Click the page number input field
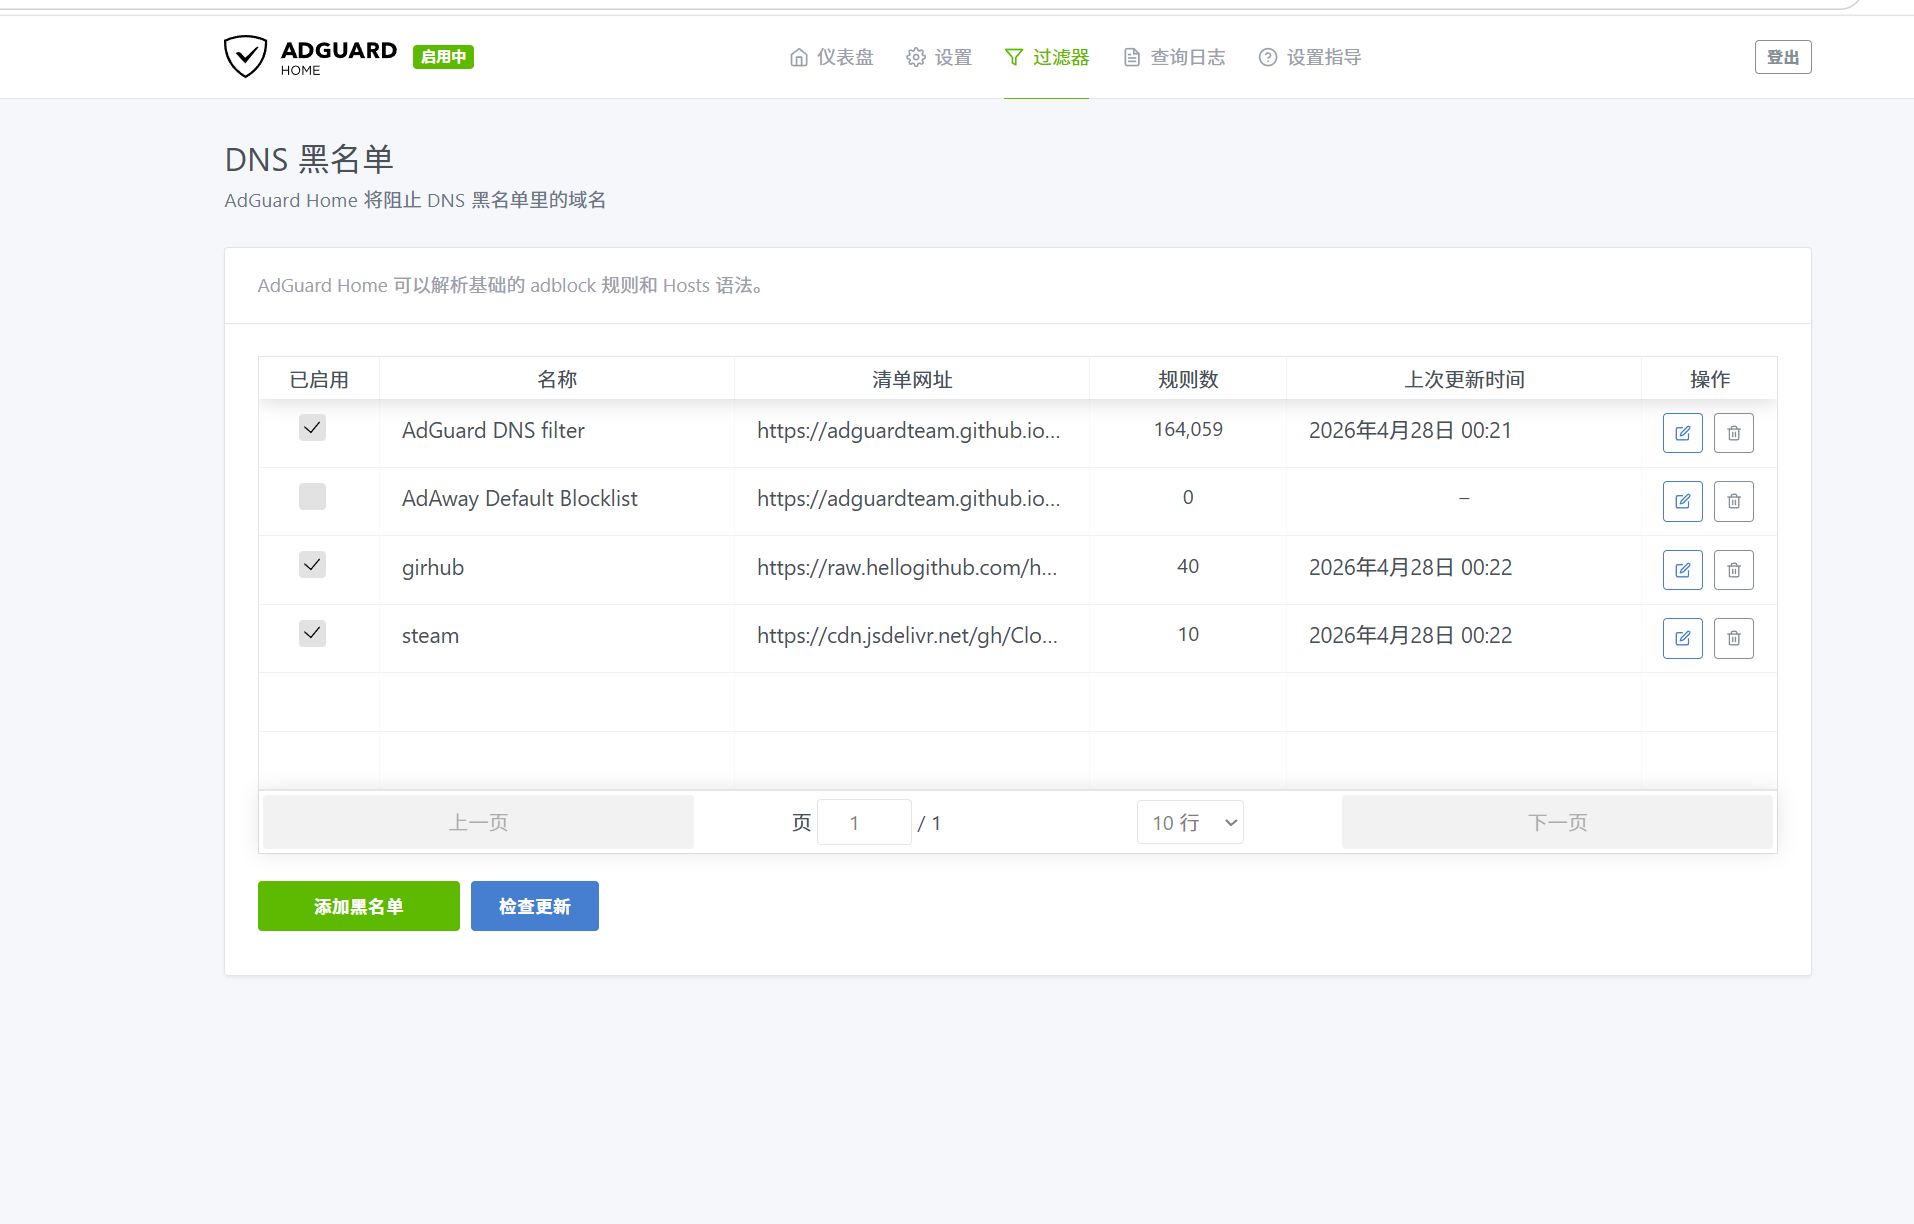Viewport: 1914px width, 1224px height. [x=864, y=822]
